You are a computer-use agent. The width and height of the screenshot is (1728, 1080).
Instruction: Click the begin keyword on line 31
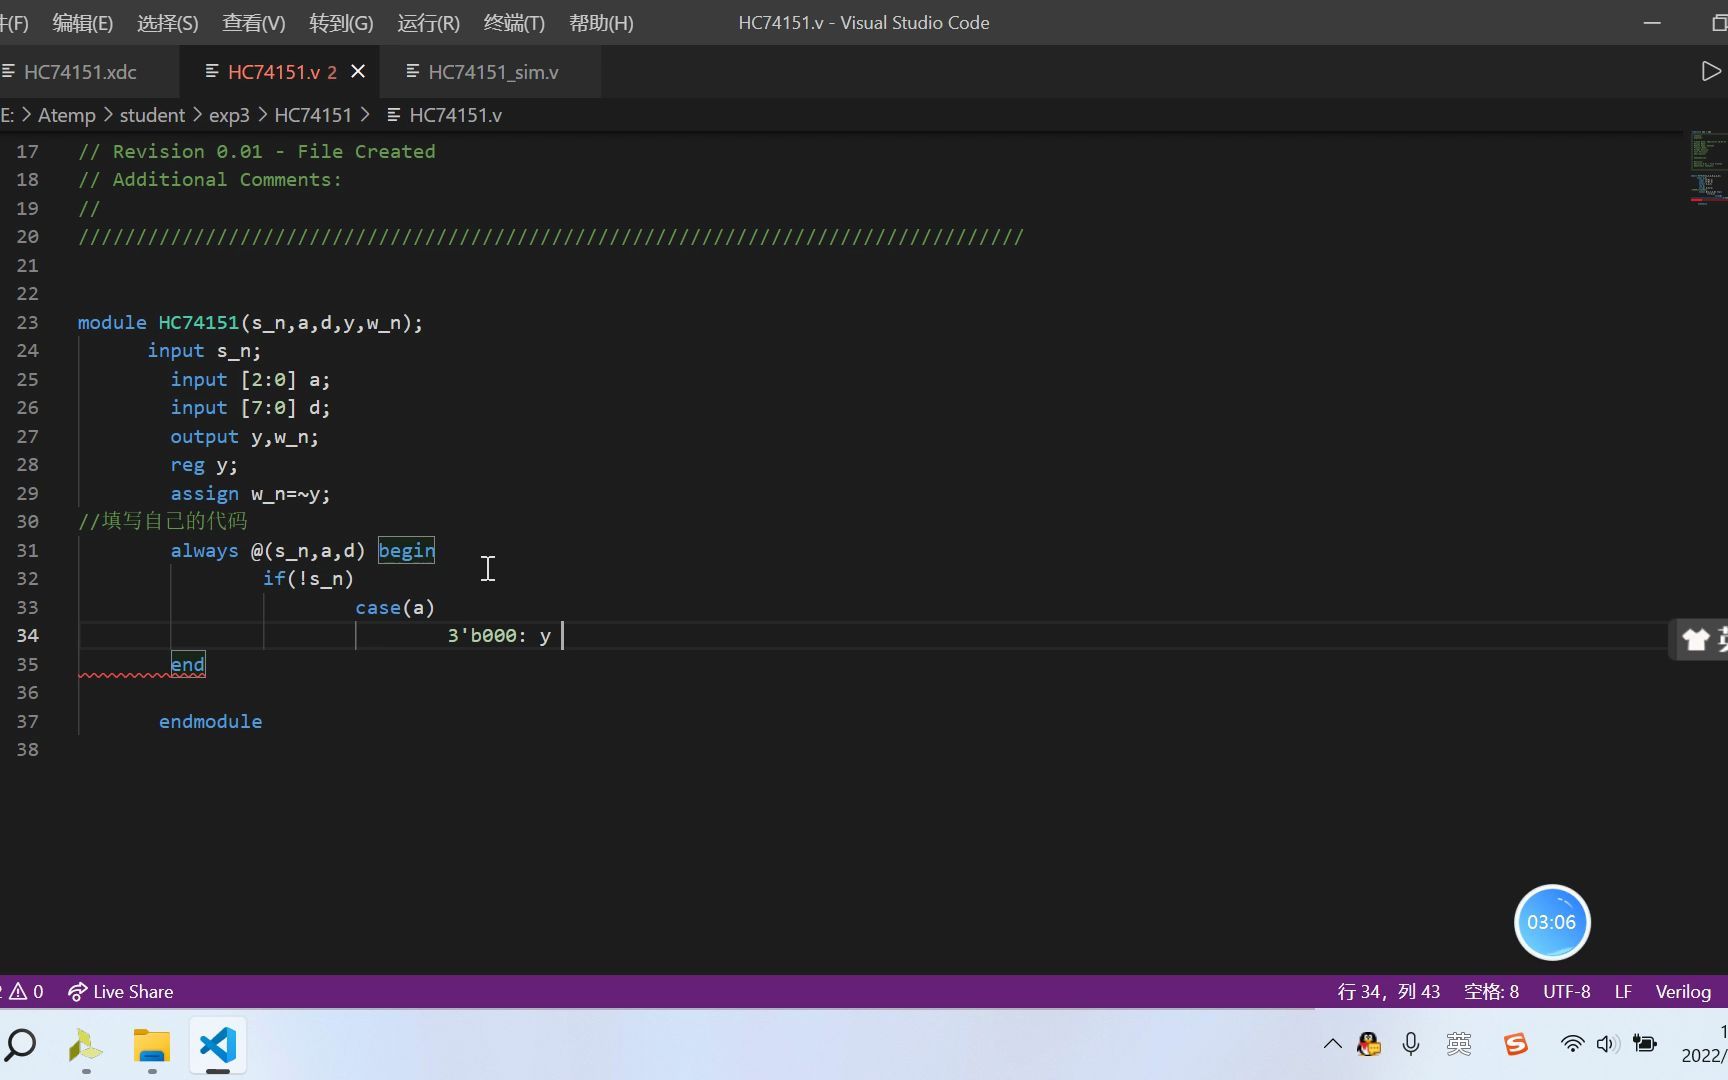[x=406, y=551]
